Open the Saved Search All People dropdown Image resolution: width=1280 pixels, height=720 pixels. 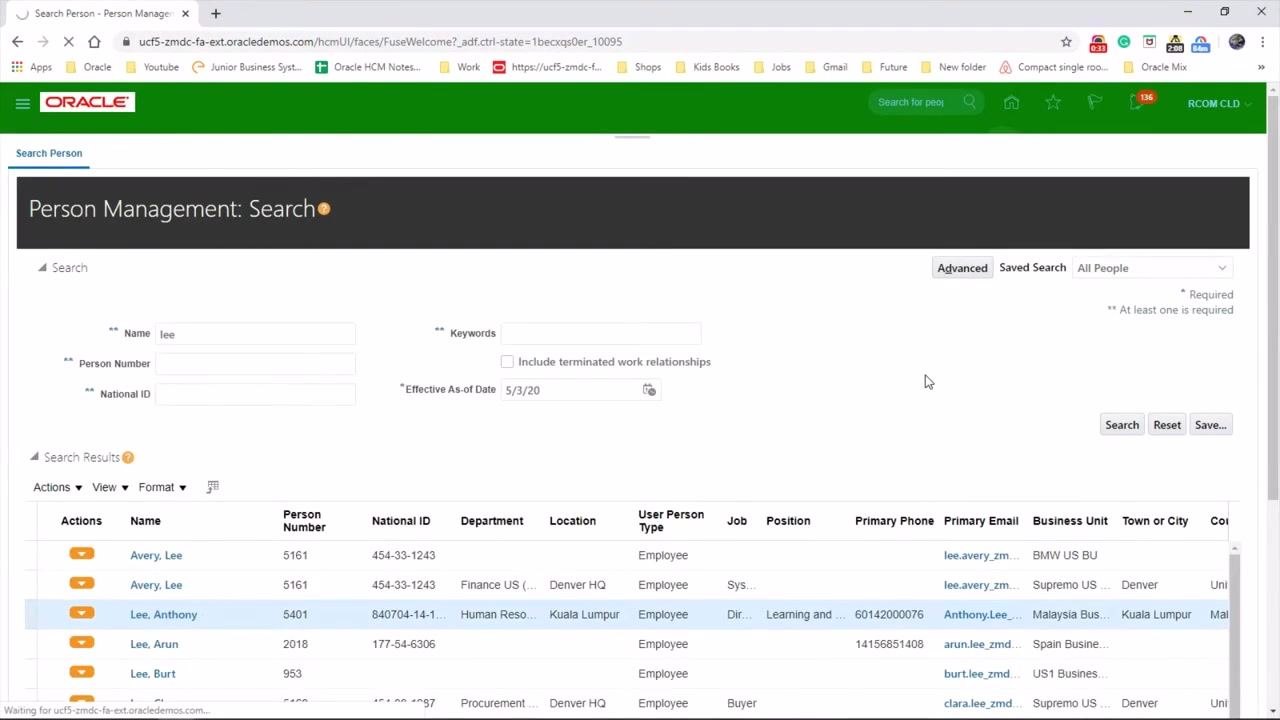pyautogui.click(x=1151, y=268)
